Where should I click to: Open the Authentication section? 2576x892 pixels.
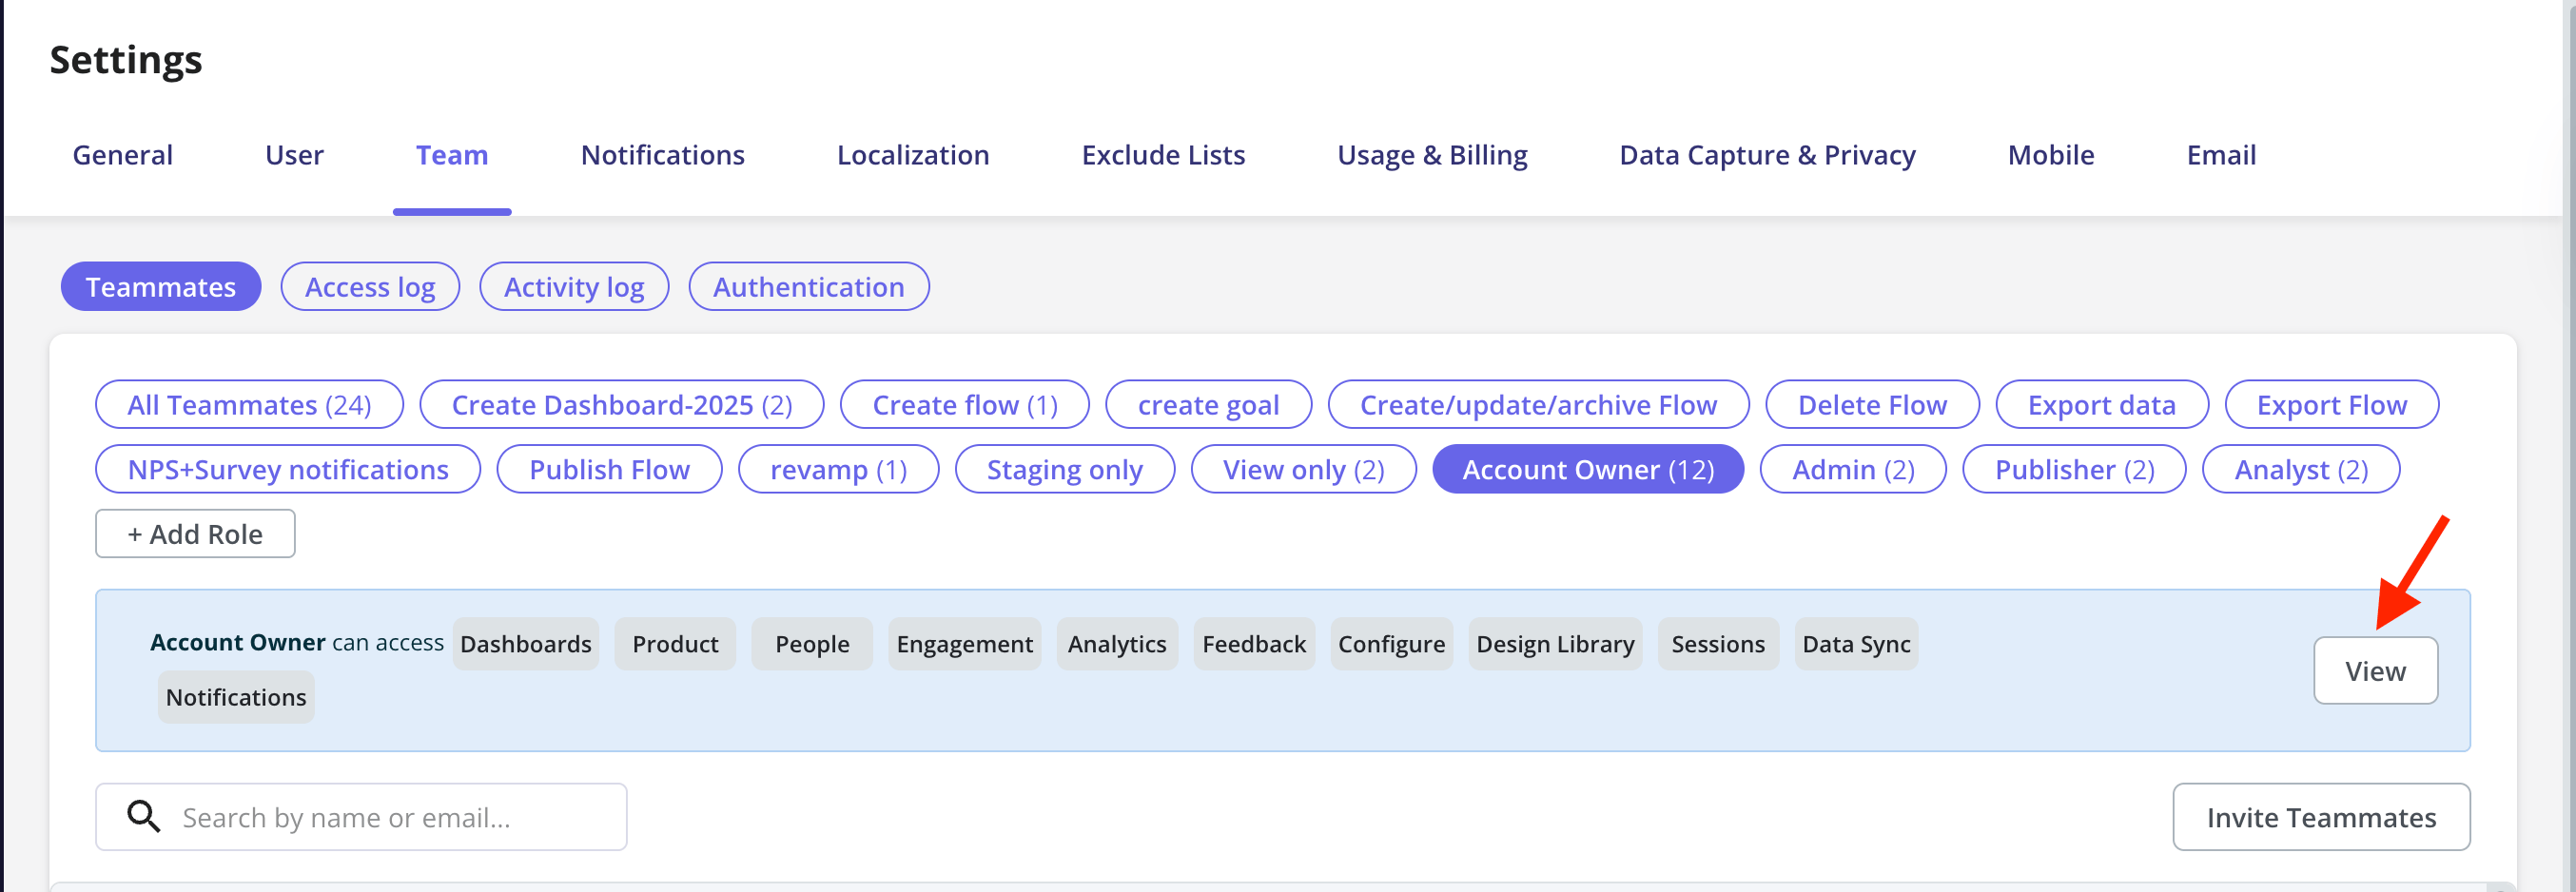click(x=809, y=287)
